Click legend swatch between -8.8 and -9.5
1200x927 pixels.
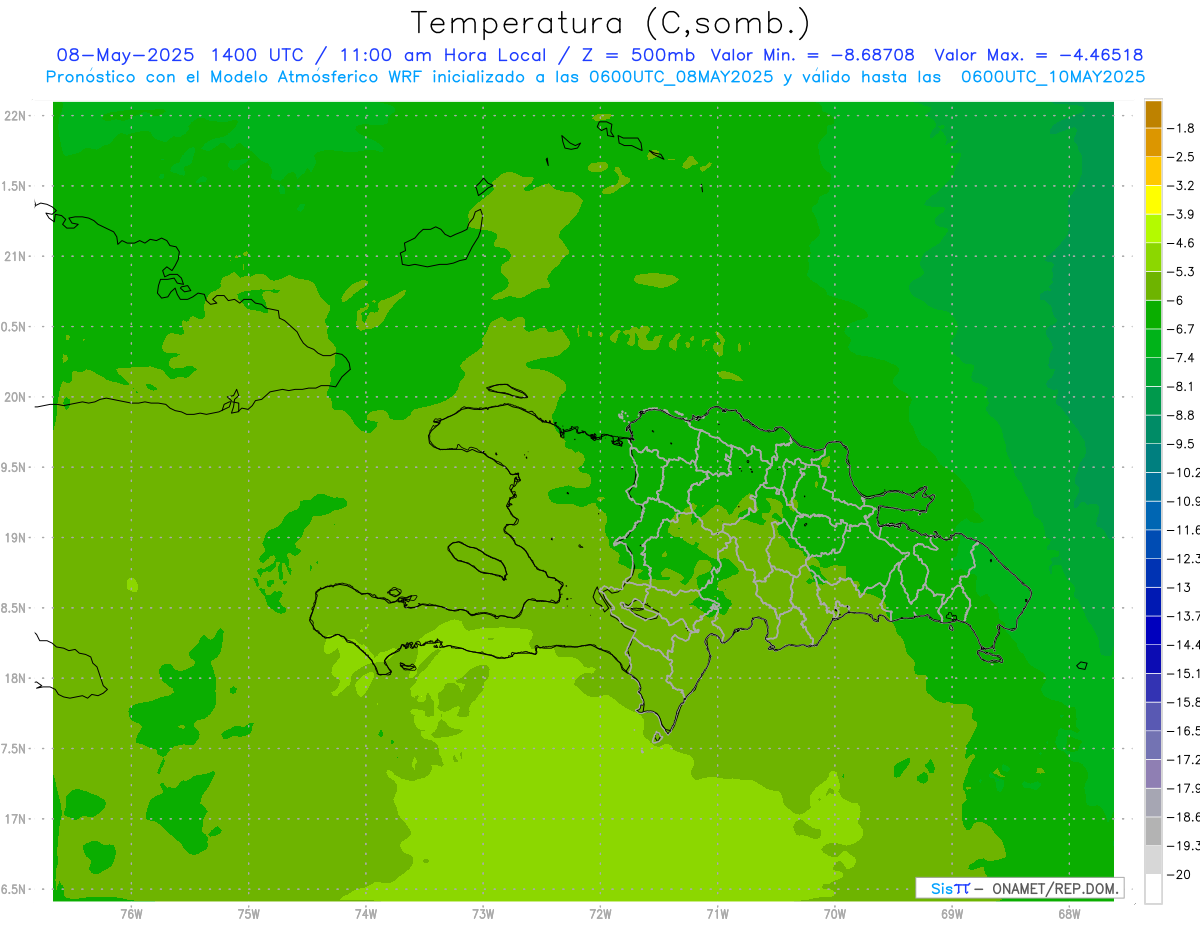pos(1153,429)
